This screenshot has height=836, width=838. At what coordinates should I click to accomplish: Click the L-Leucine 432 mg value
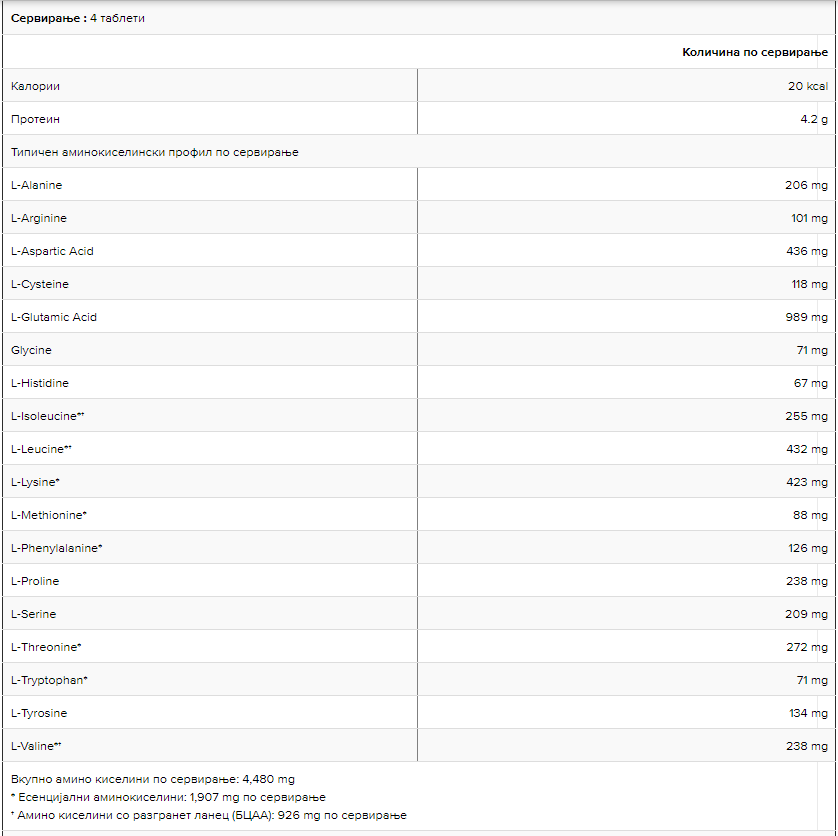click(807, 449)
